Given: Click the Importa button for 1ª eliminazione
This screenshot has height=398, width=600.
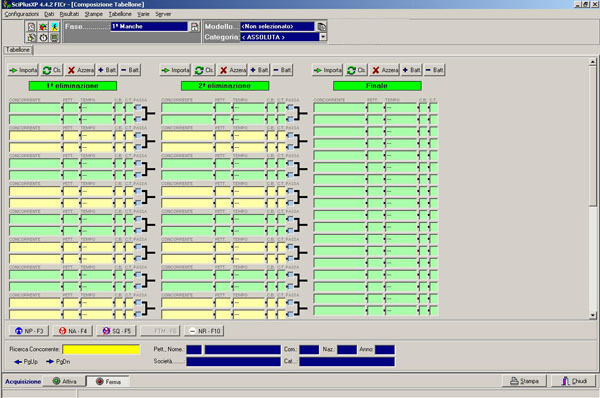Looking at the screenshot, I should (23, 70).
